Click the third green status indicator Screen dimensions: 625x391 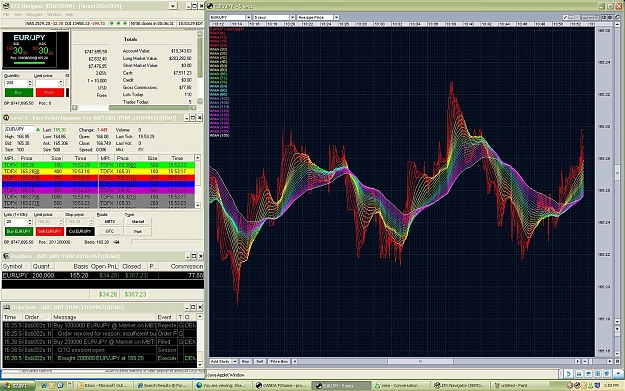[x=125, y=24]
